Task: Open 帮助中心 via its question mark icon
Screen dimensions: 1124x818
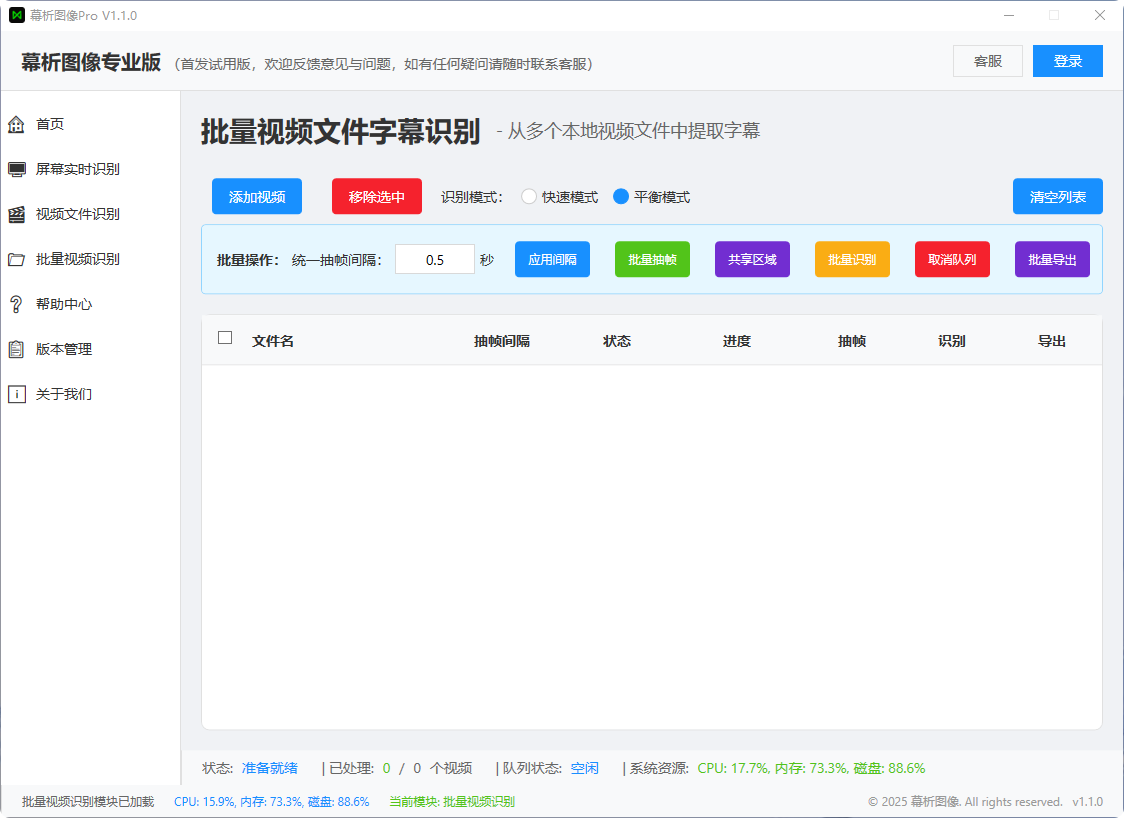Action: pos(16,303)
